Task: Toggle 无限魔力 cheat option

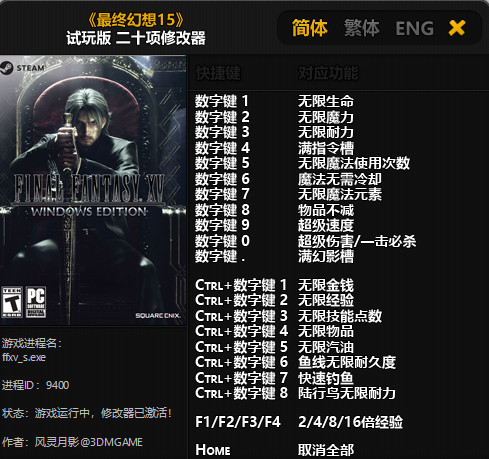Action: (326, 117)
